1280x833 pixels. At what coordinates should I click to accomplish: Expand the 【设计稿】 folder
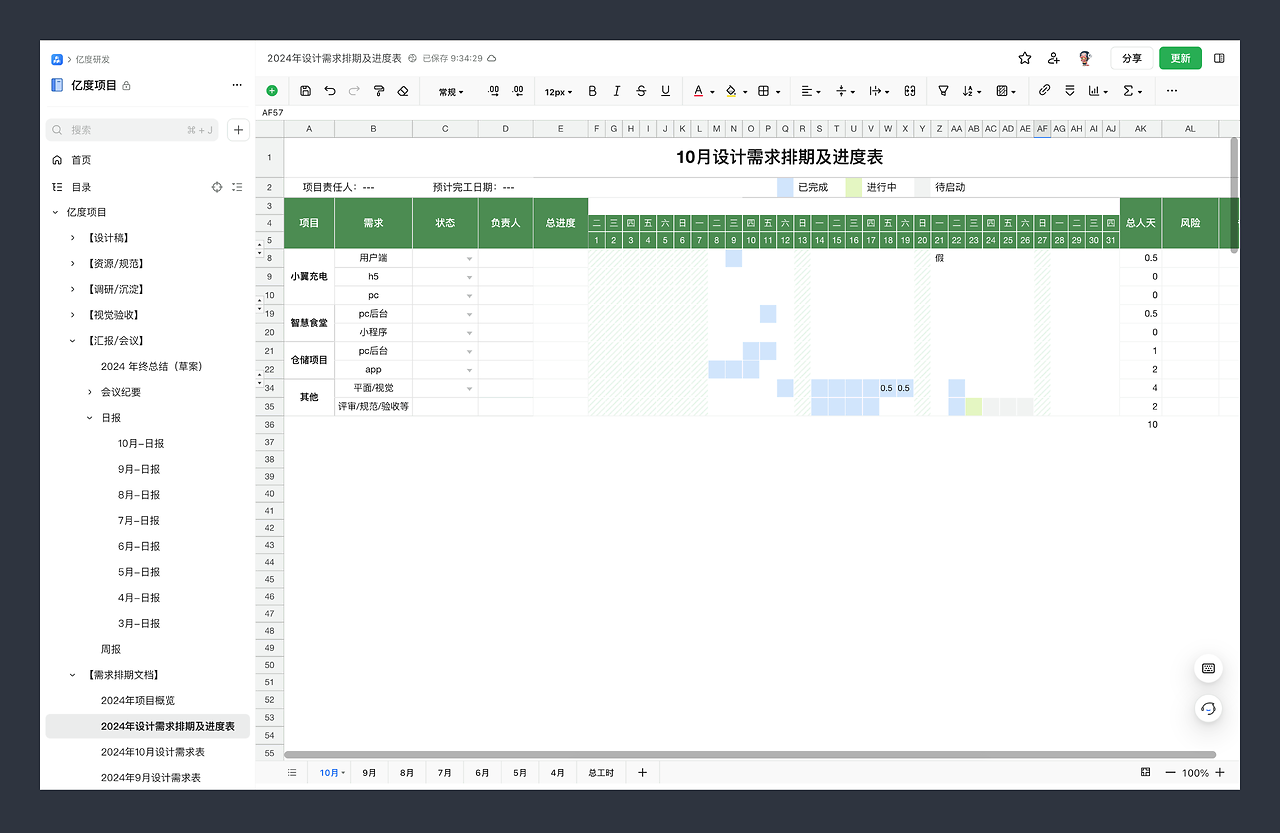click(x=73, y=238)
